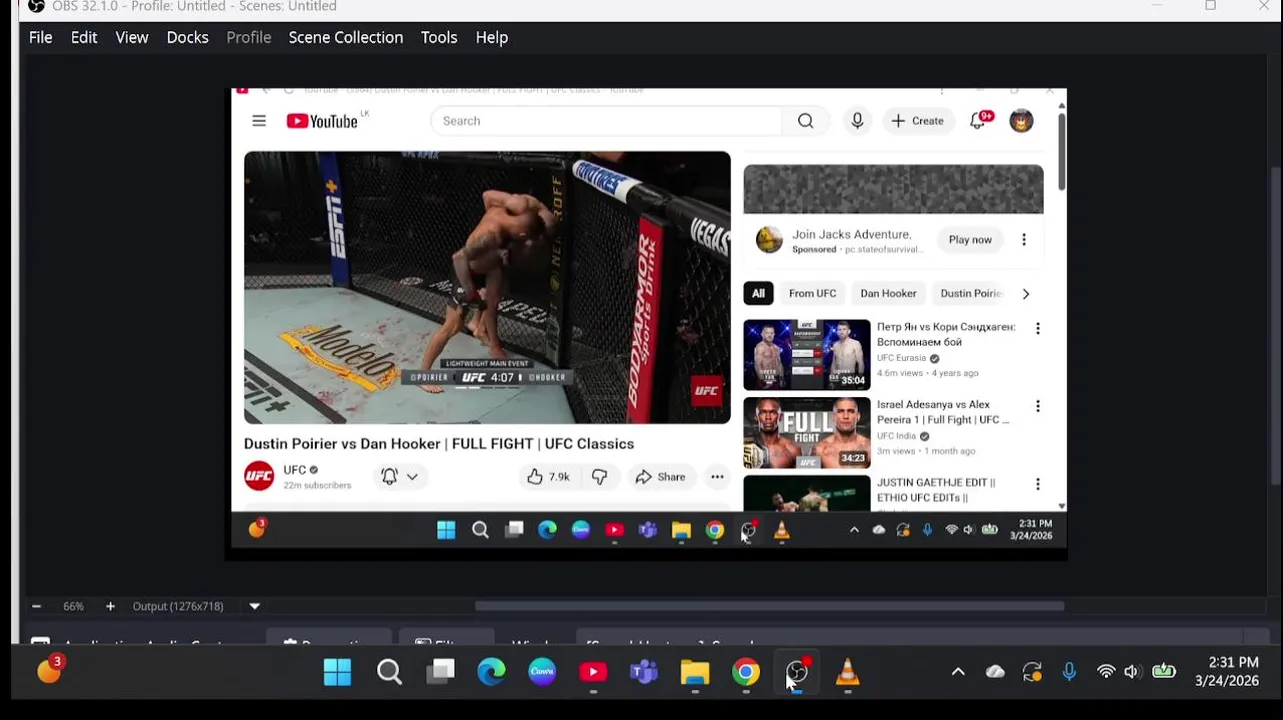This screenshot has width=1283, height=720.
Task: Click the Create button on YouTube
Action: coord(918,121)
